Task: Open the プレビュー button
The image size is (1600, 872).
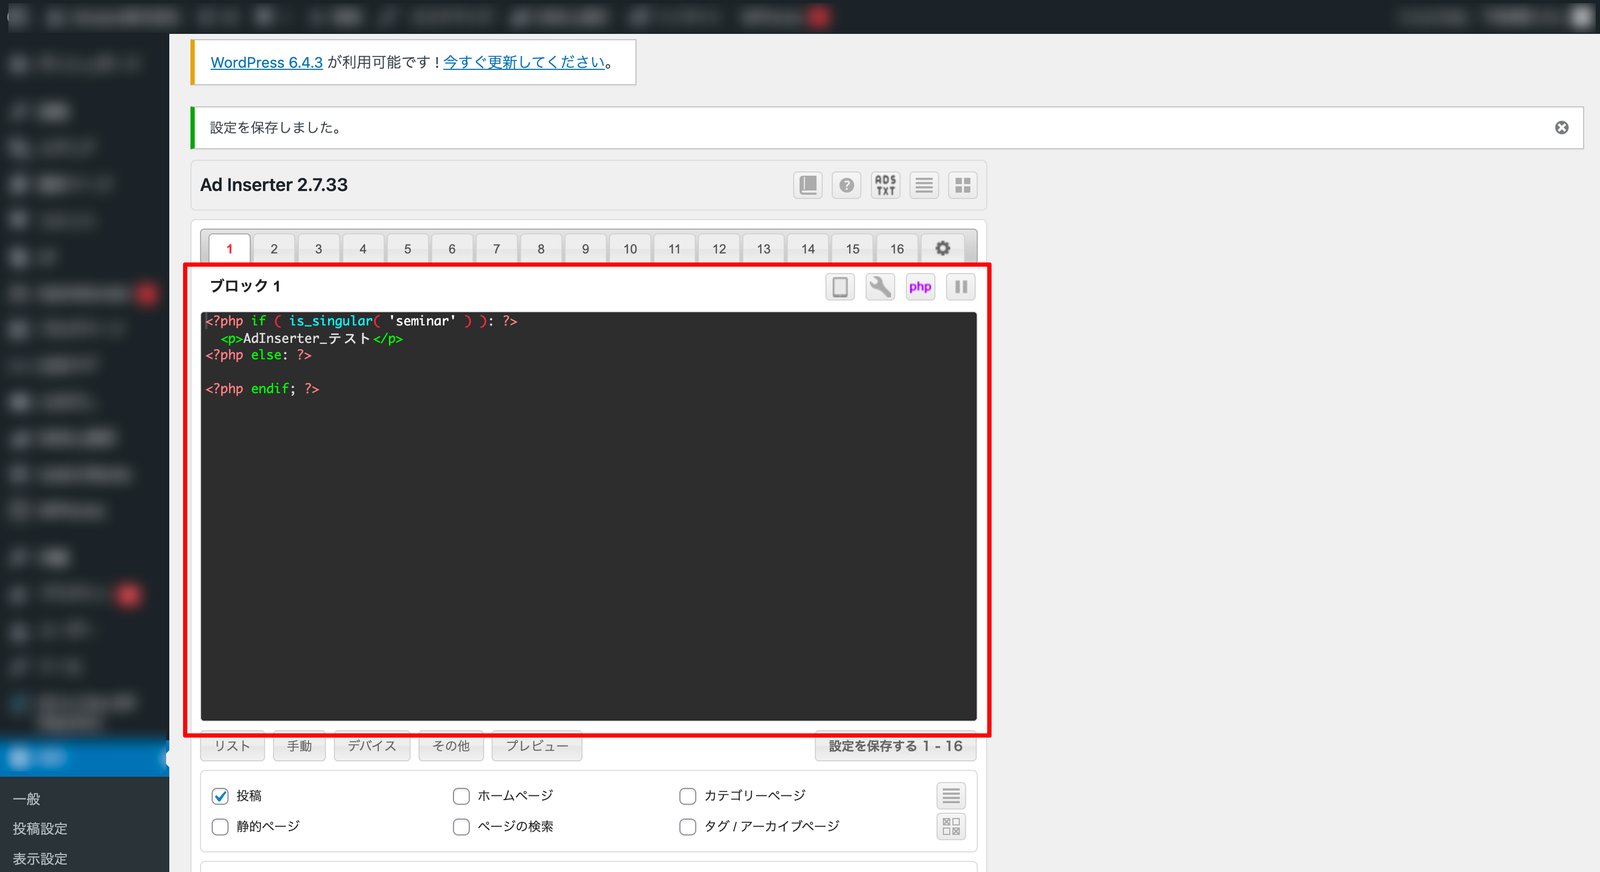Action: (x=537, y=747)
